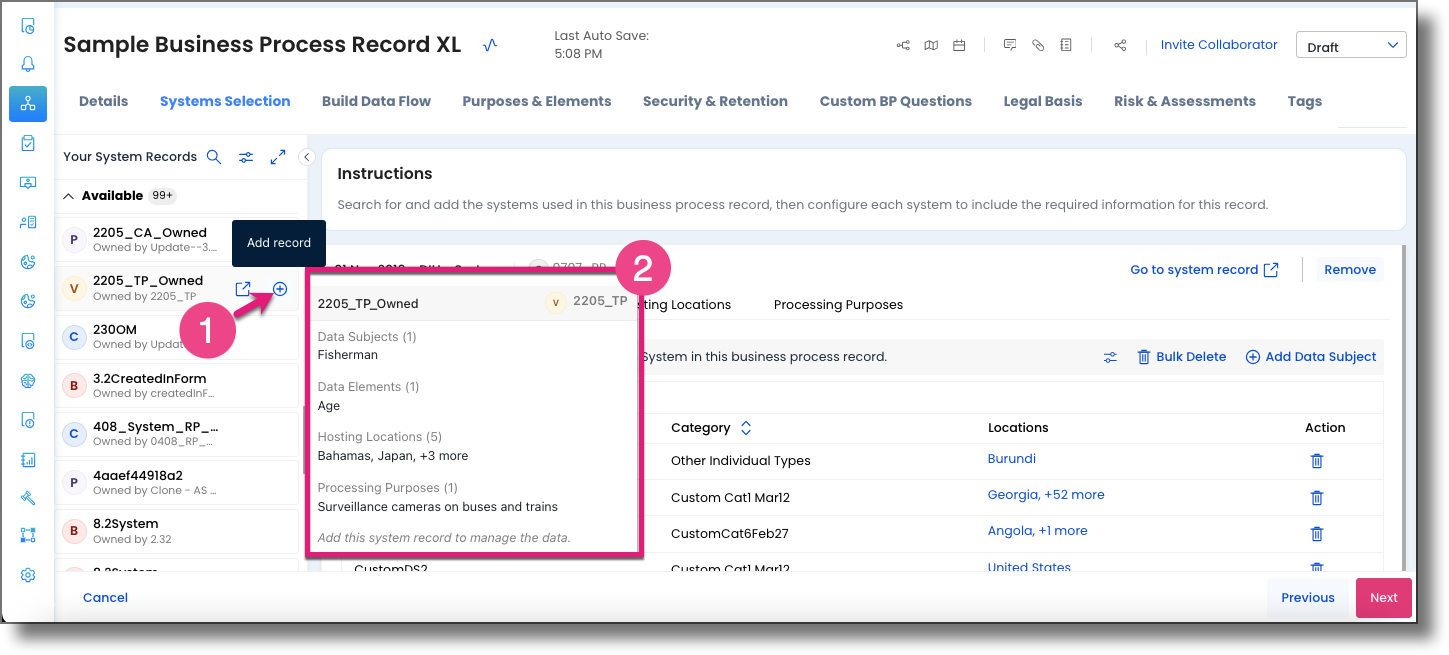Click the Add record plus icon on 2205_TP_Owned
The image size is (1449, 655).
pos(279,288)
